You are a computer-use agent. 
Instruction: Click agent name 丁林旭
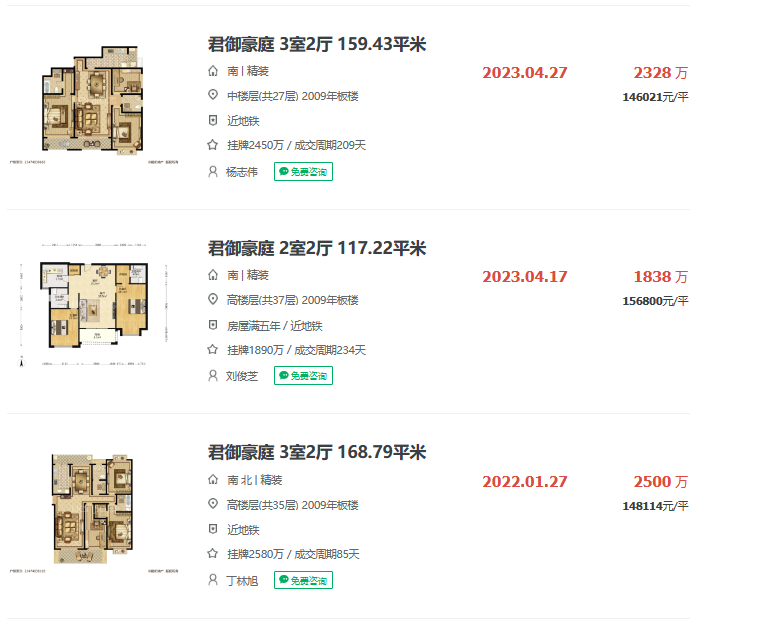[242, 580]
